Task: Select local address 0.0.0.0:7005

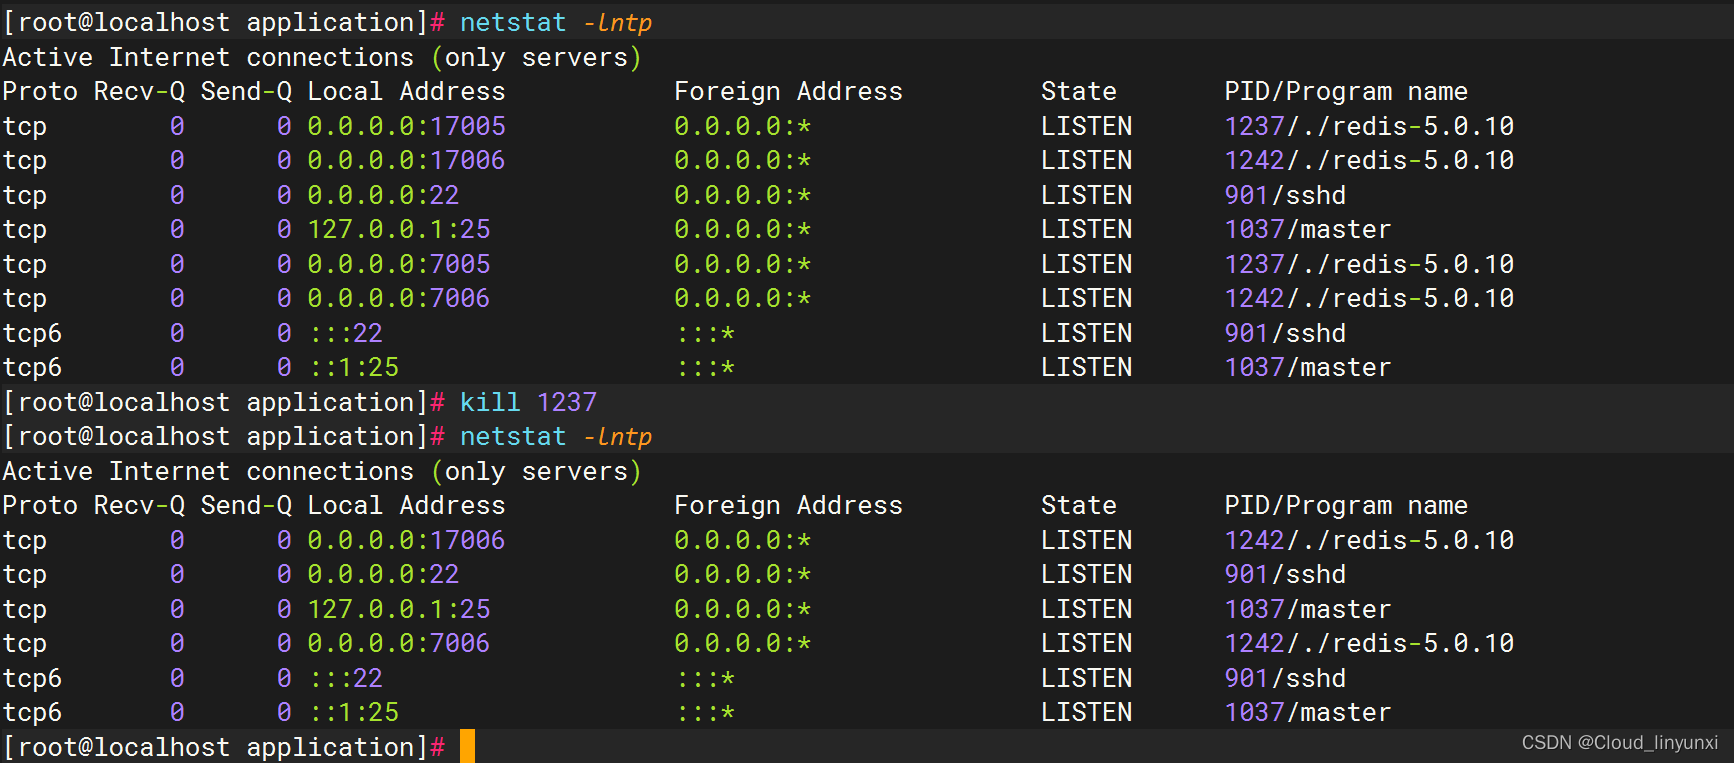Action: click(x=399, y=264)
